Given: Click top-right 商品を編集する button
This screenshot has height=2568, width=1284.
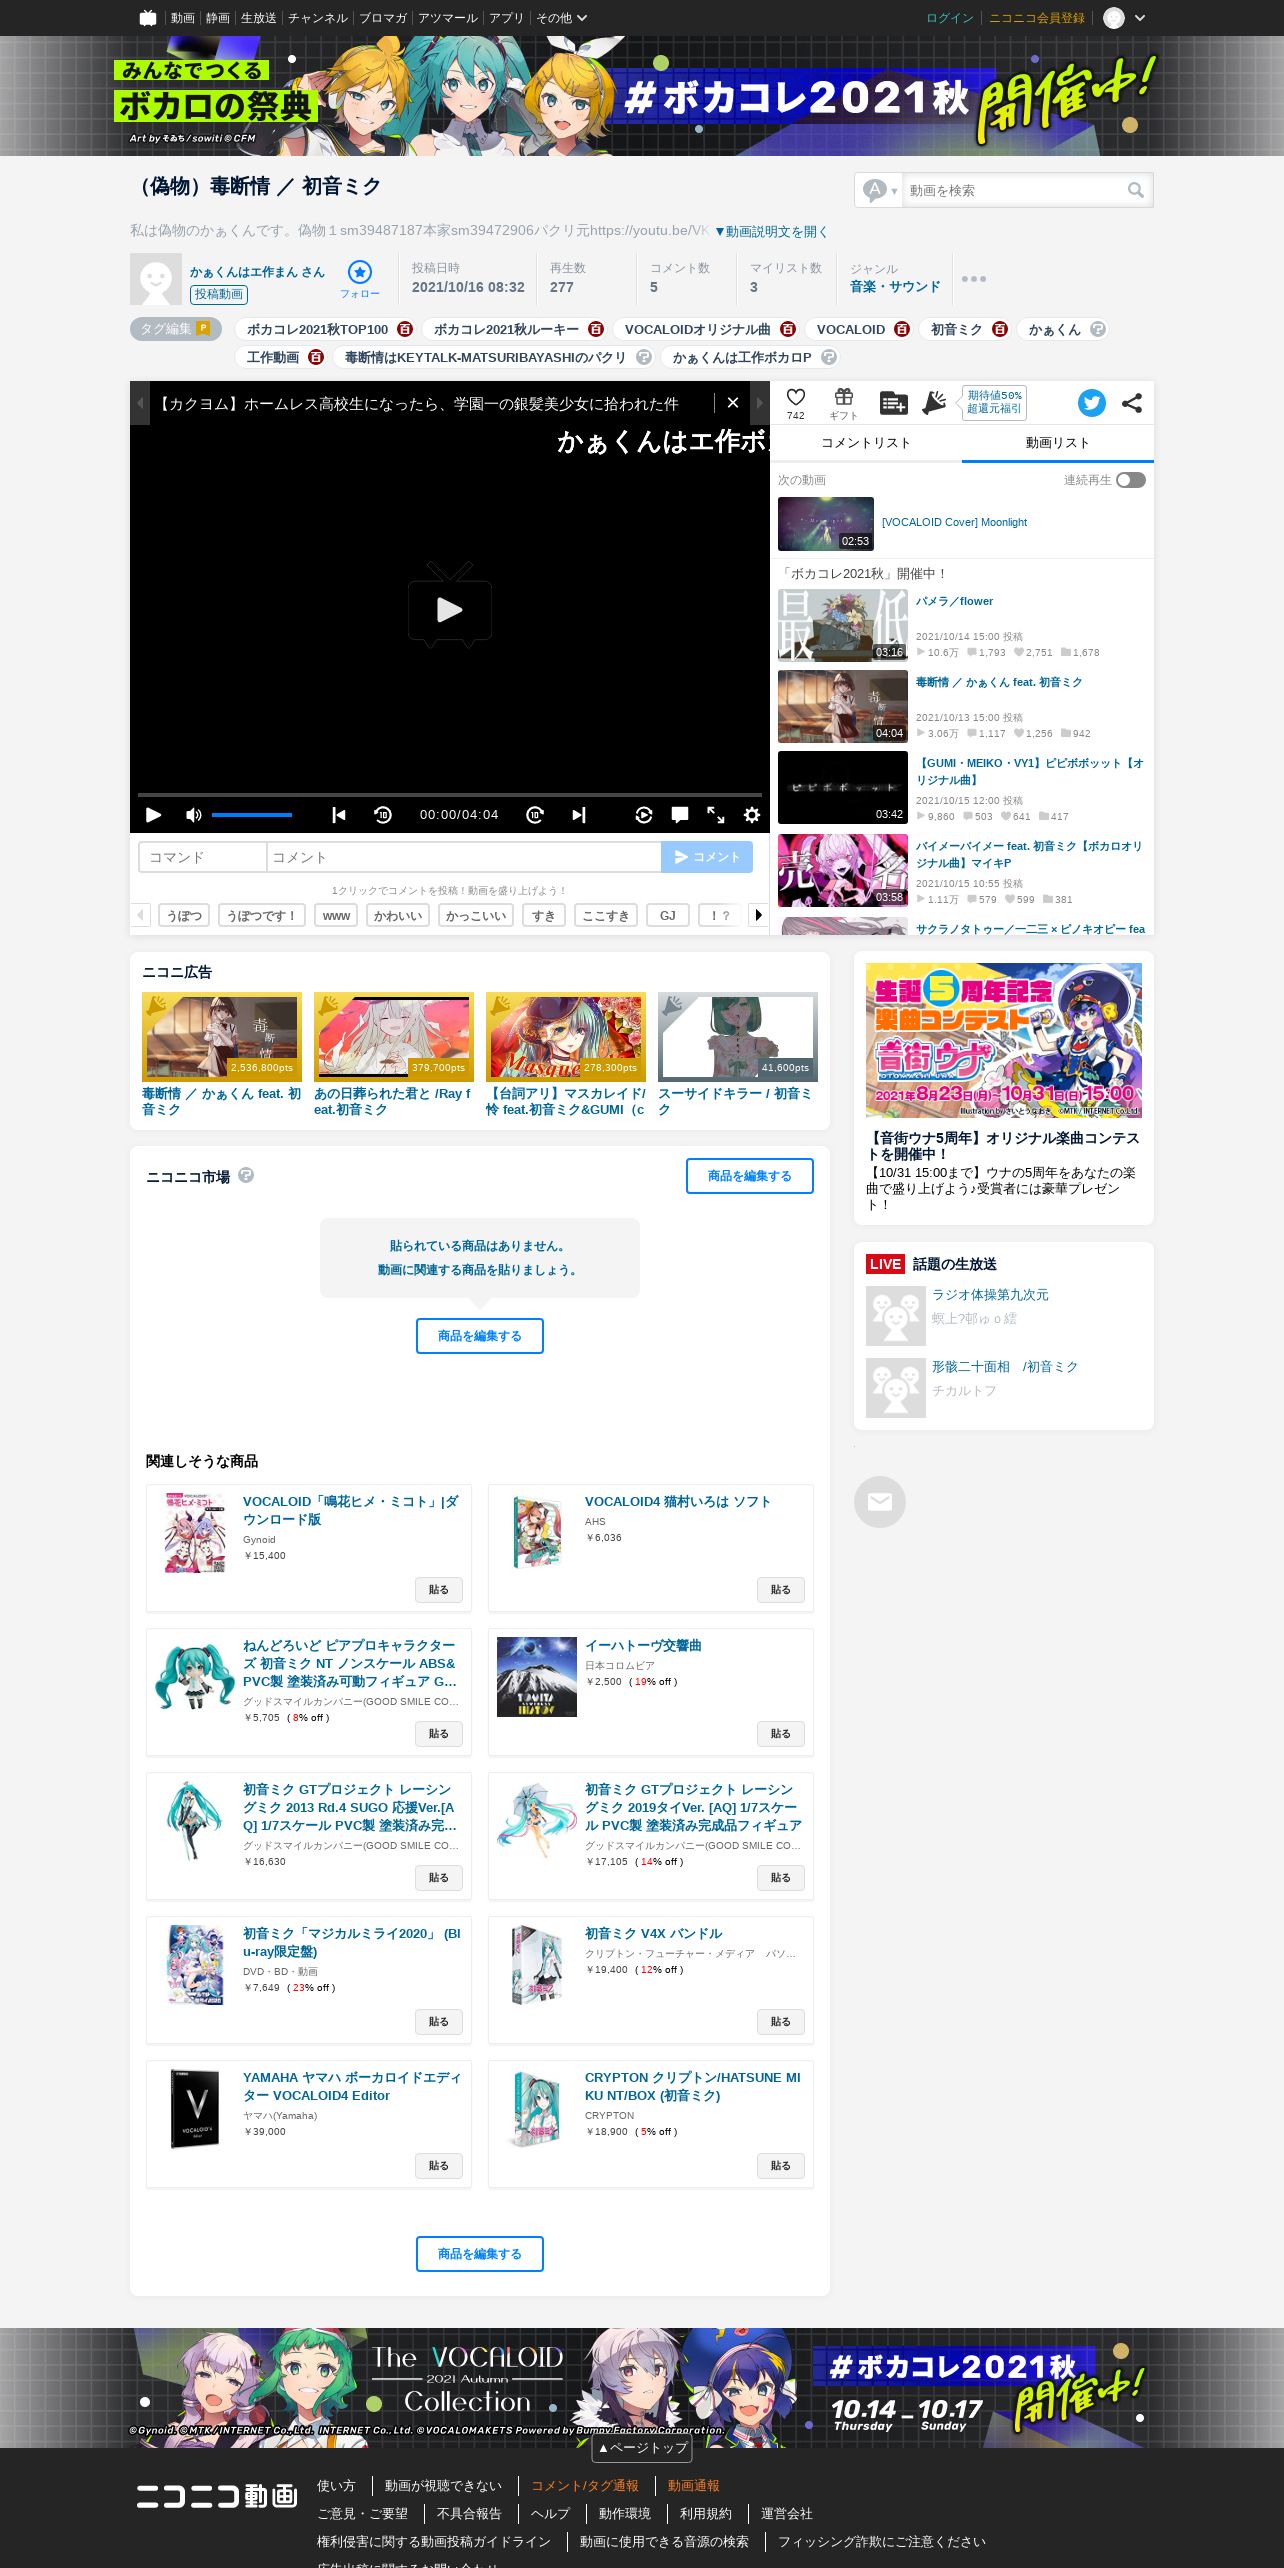Looking at the screenshot, I should (750, 1176).
